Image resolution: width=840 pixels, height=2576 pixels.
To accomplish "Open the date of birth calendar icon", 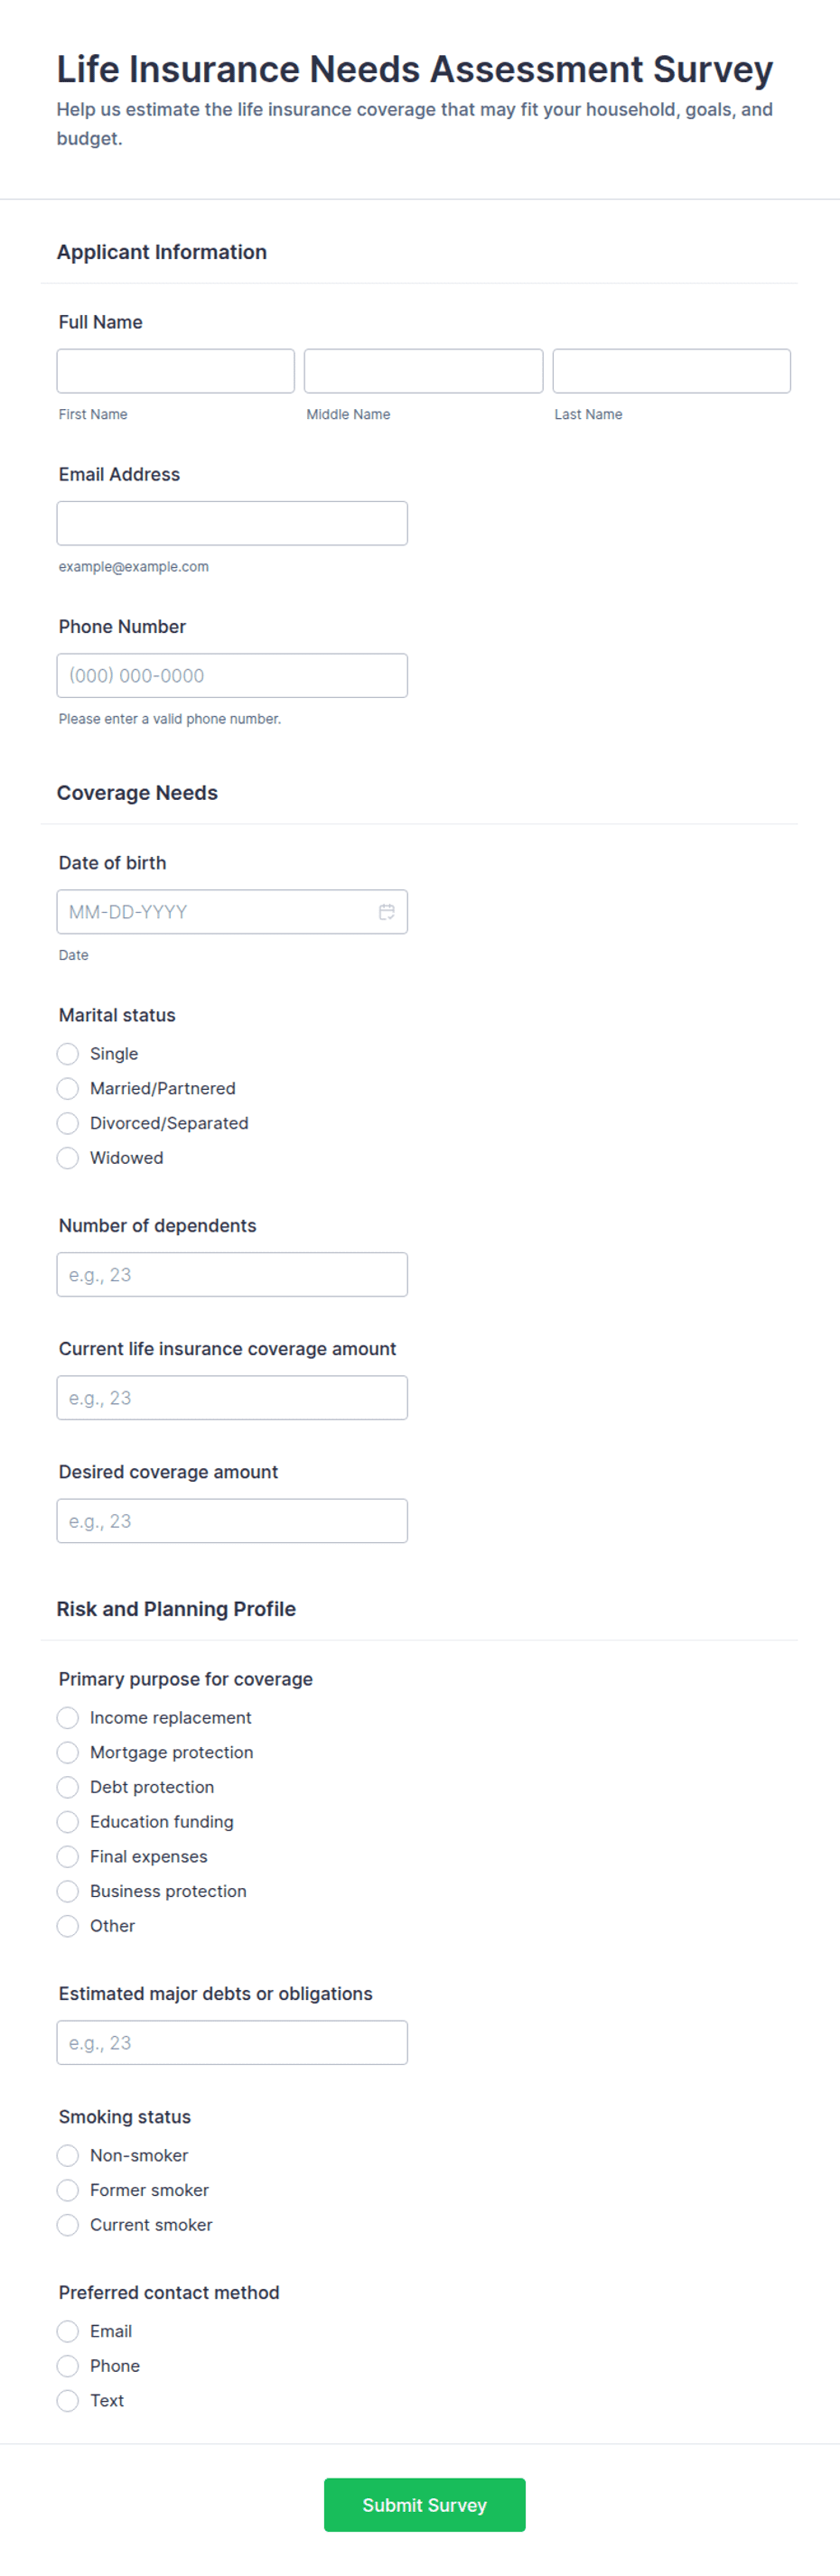I will coord(386,912).
